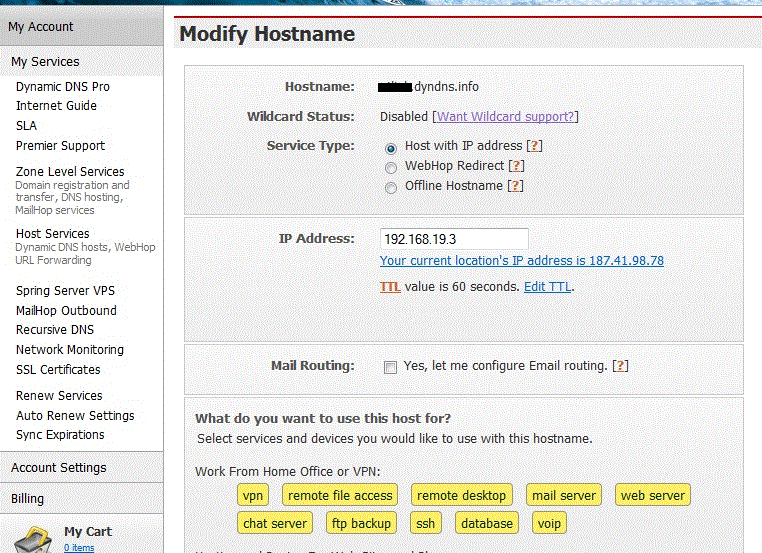The image size is (762, 553).
Task: Click the IP Address input field
Action: 454,239
